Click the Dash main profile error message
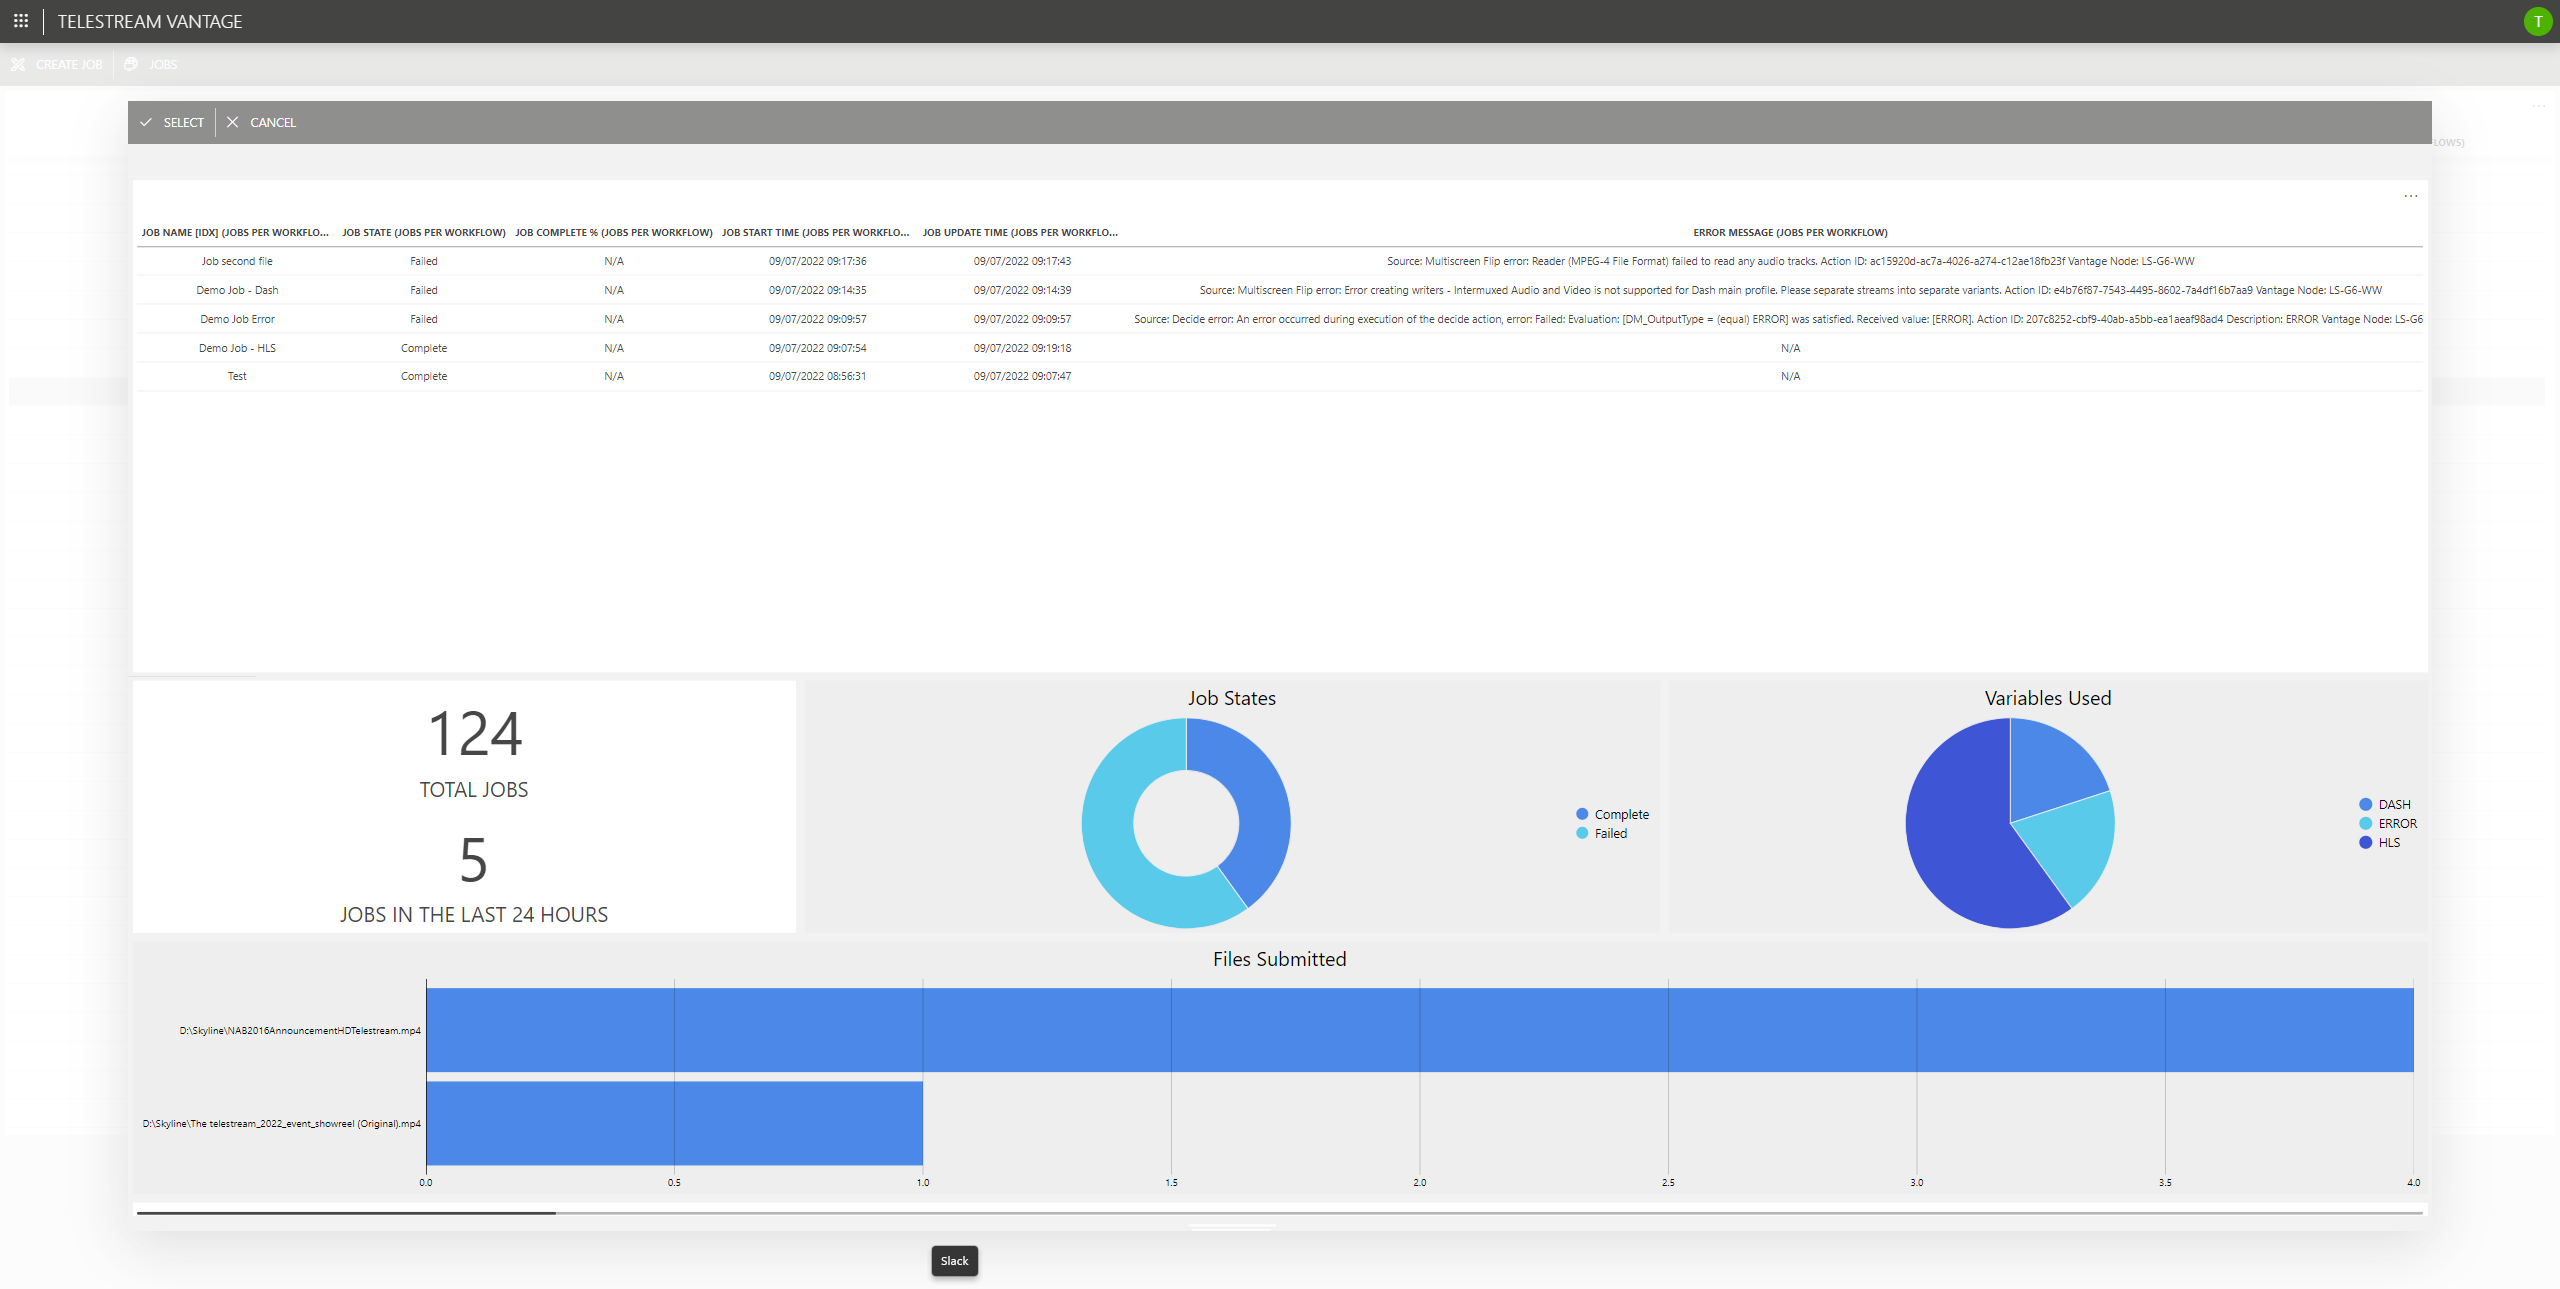 [1790, 291]
